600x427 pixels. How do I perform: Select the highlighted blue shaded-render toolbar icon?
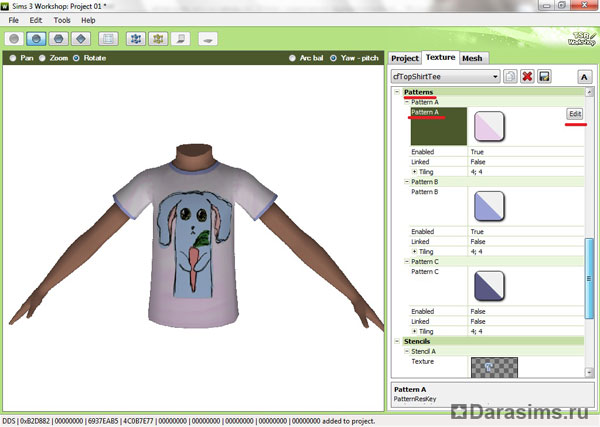click(x=36, y=39)
